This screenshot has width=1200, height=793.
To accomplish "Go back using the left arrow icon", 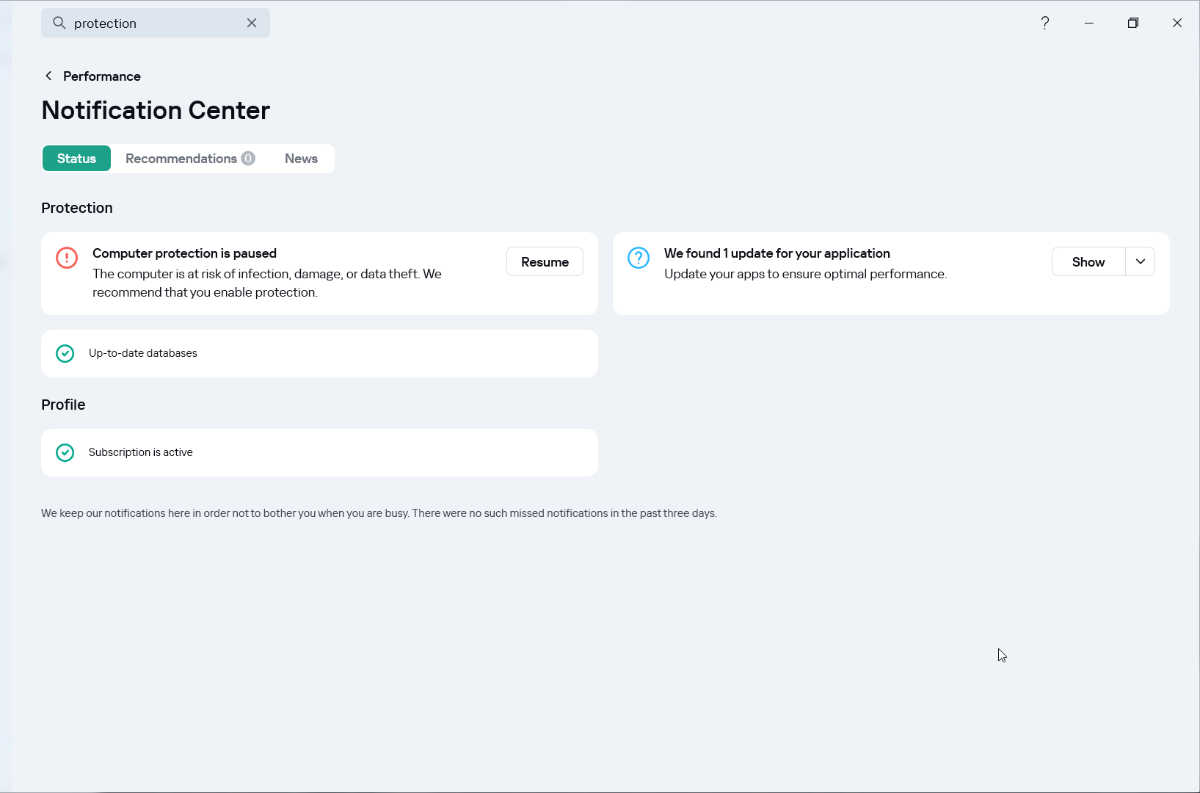I will pos(48,76).
